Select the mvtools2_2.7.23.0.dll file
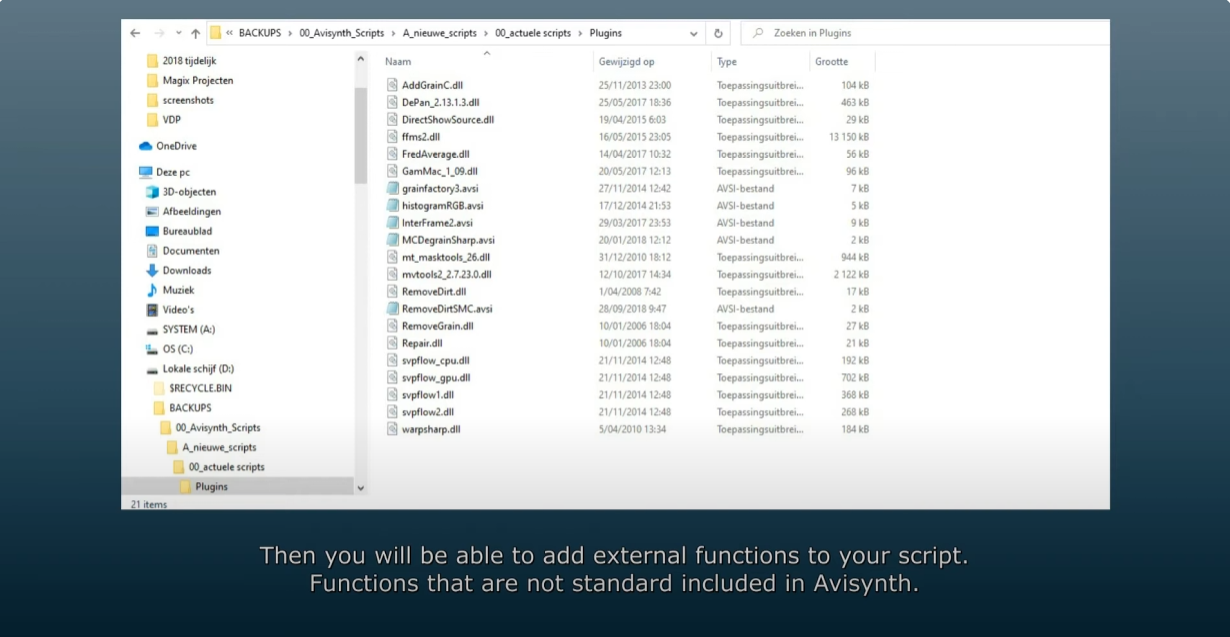Viewport: 1230px width, 637px height. (x=446, y=274)
